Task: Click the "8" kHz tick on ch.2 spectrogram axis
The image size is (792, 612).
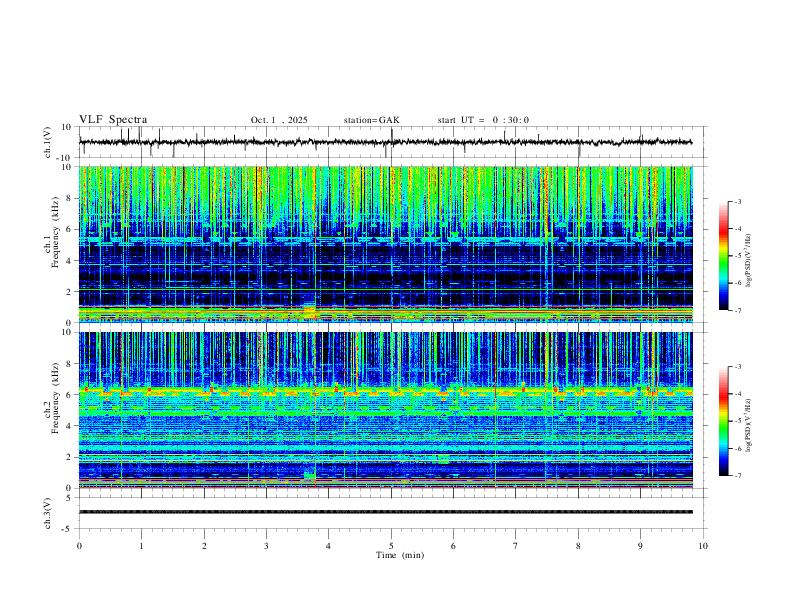Action: tap(69, 364)
